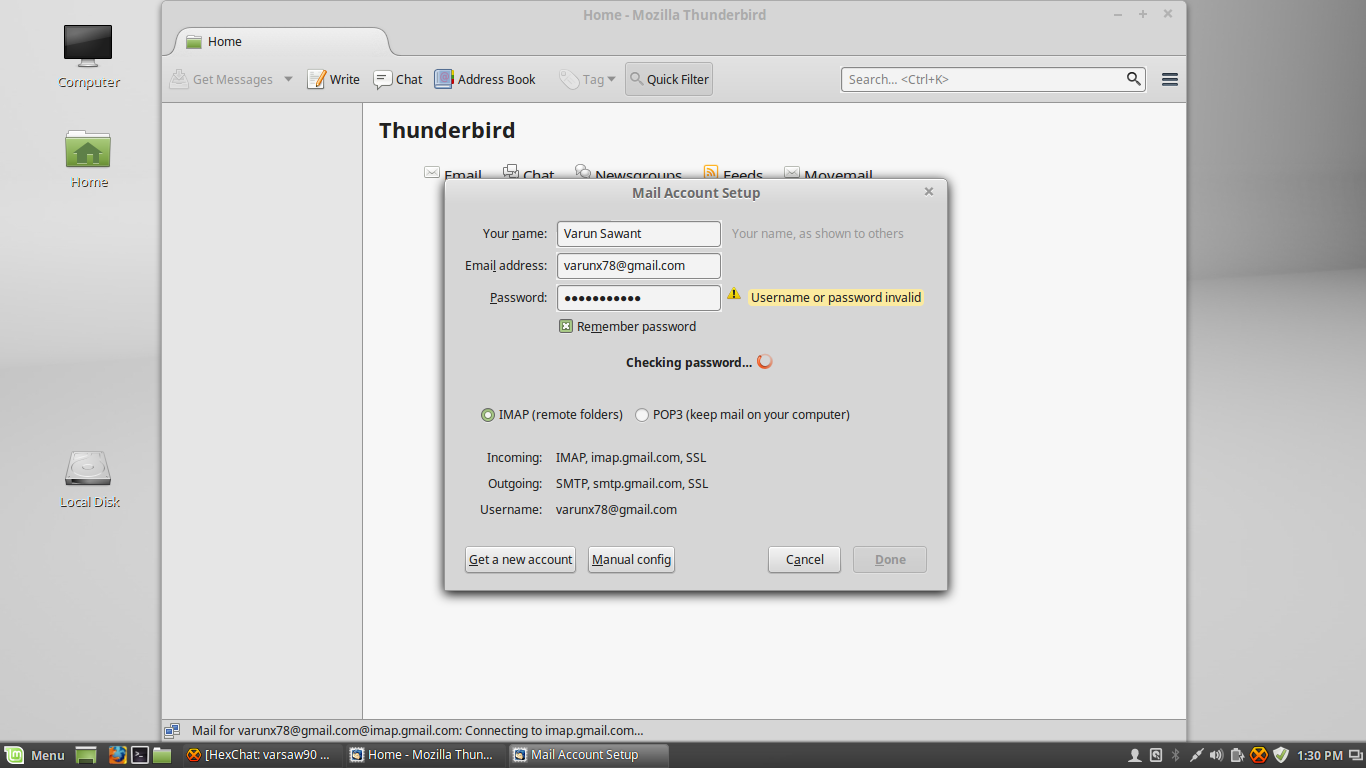The image size is (1366, 768).
Task: Close the Mail Account Setup dialog with X
Action: [929, 191]
